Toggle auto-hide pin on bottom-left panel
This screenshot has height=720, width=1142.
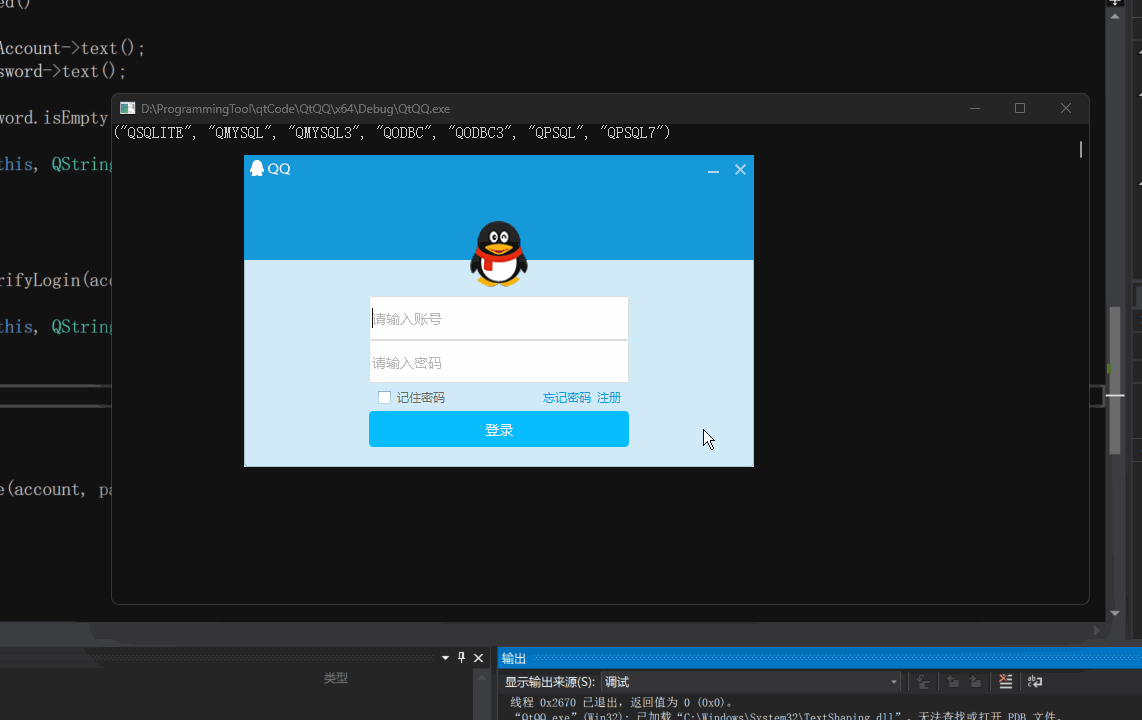pos(461,658)
